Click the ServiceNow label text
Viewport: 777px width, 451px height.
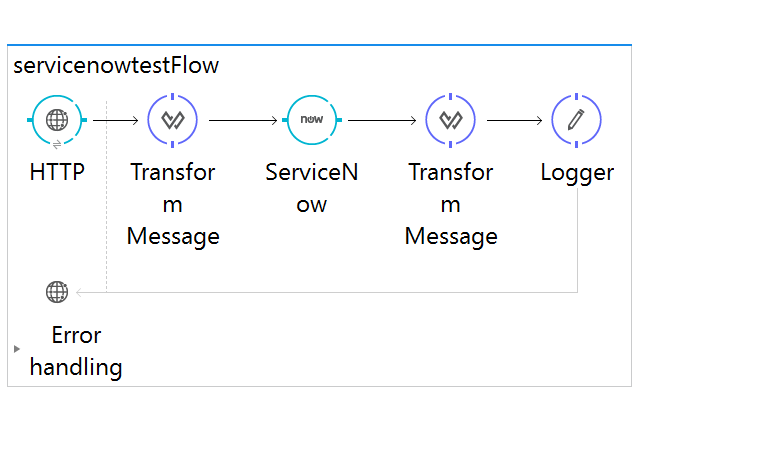[x=312, y=188]
